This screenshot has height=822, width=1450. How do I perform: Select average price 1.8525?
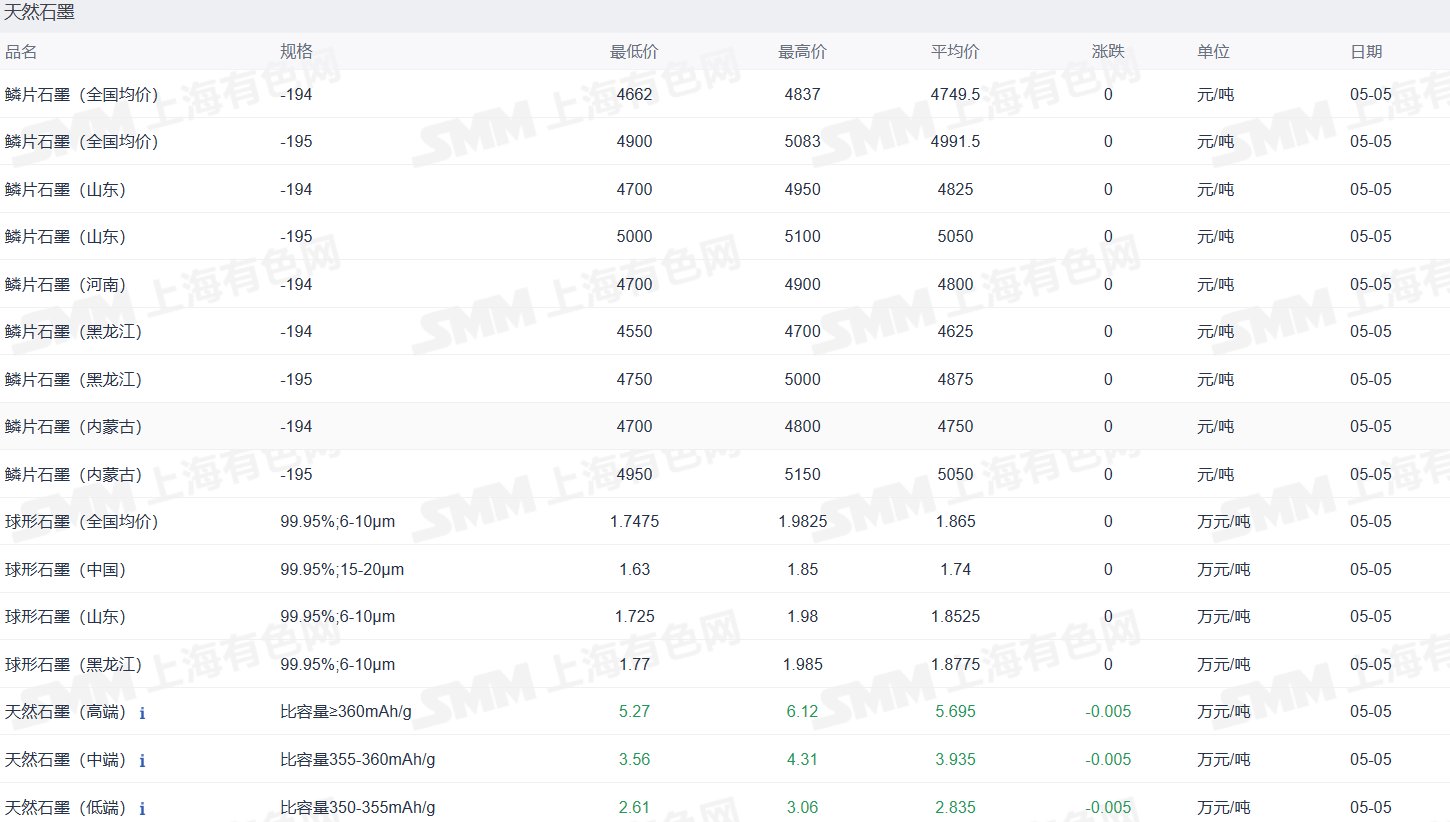(x=955, y=616)
